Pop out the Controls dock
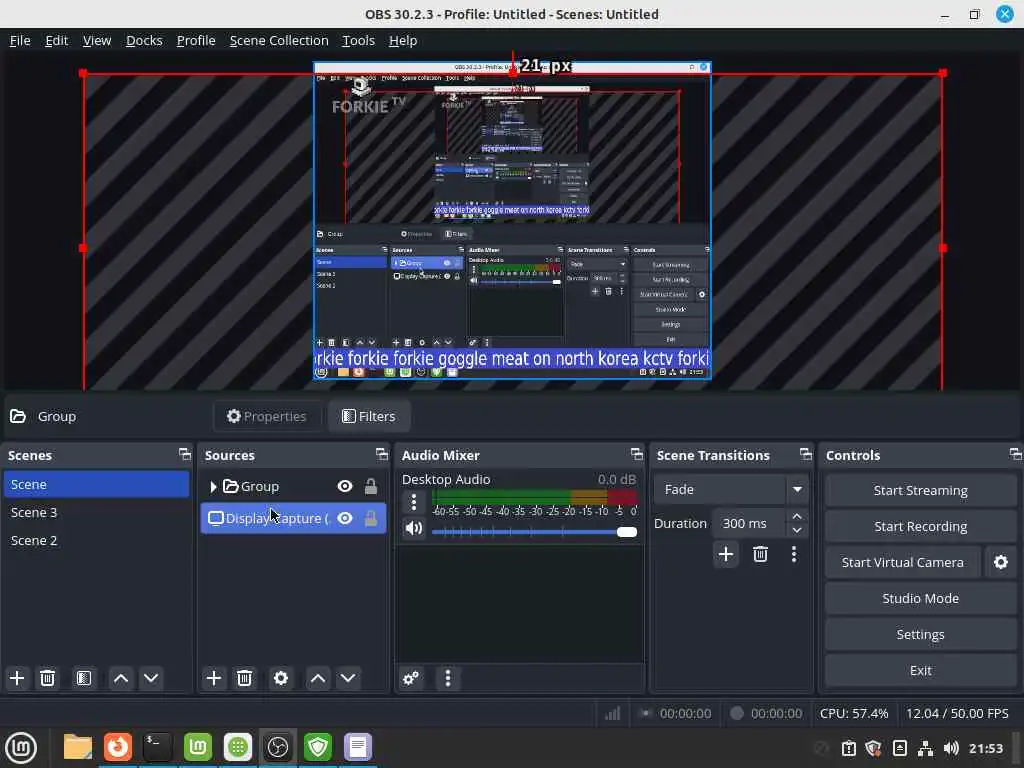The height and width of the screenshot is (768, 1024). [x=1015, y=454]
